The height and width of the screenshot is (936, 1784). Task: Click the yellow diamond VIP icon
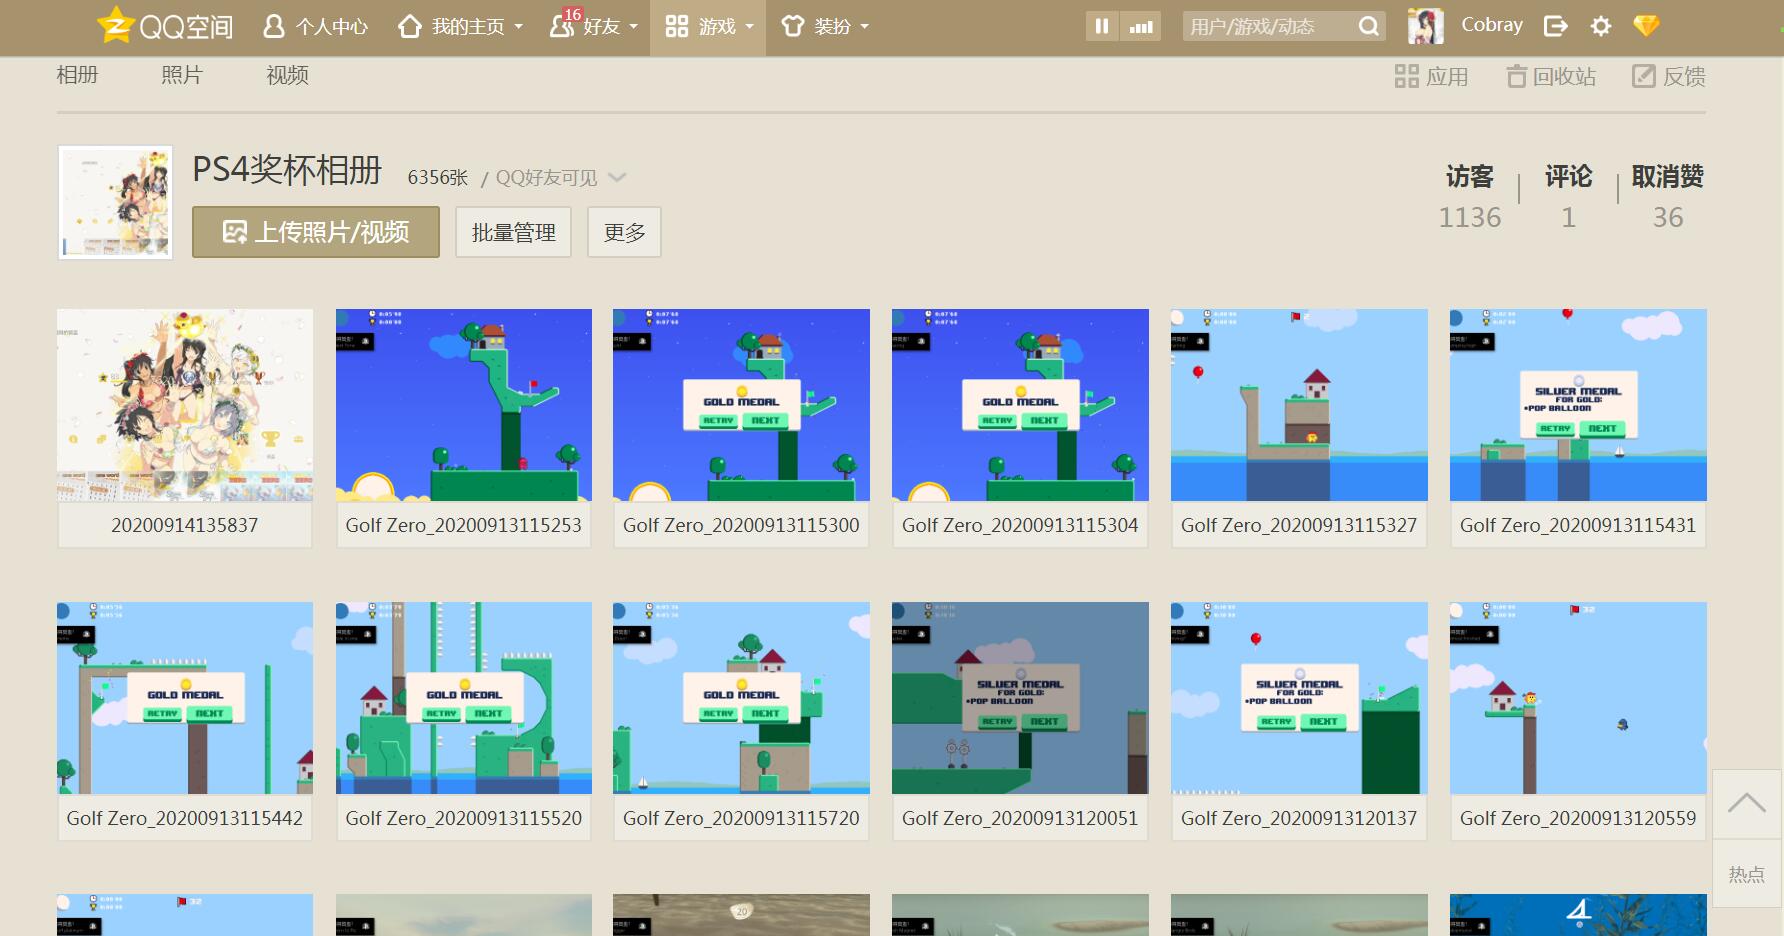(1646, 26)
